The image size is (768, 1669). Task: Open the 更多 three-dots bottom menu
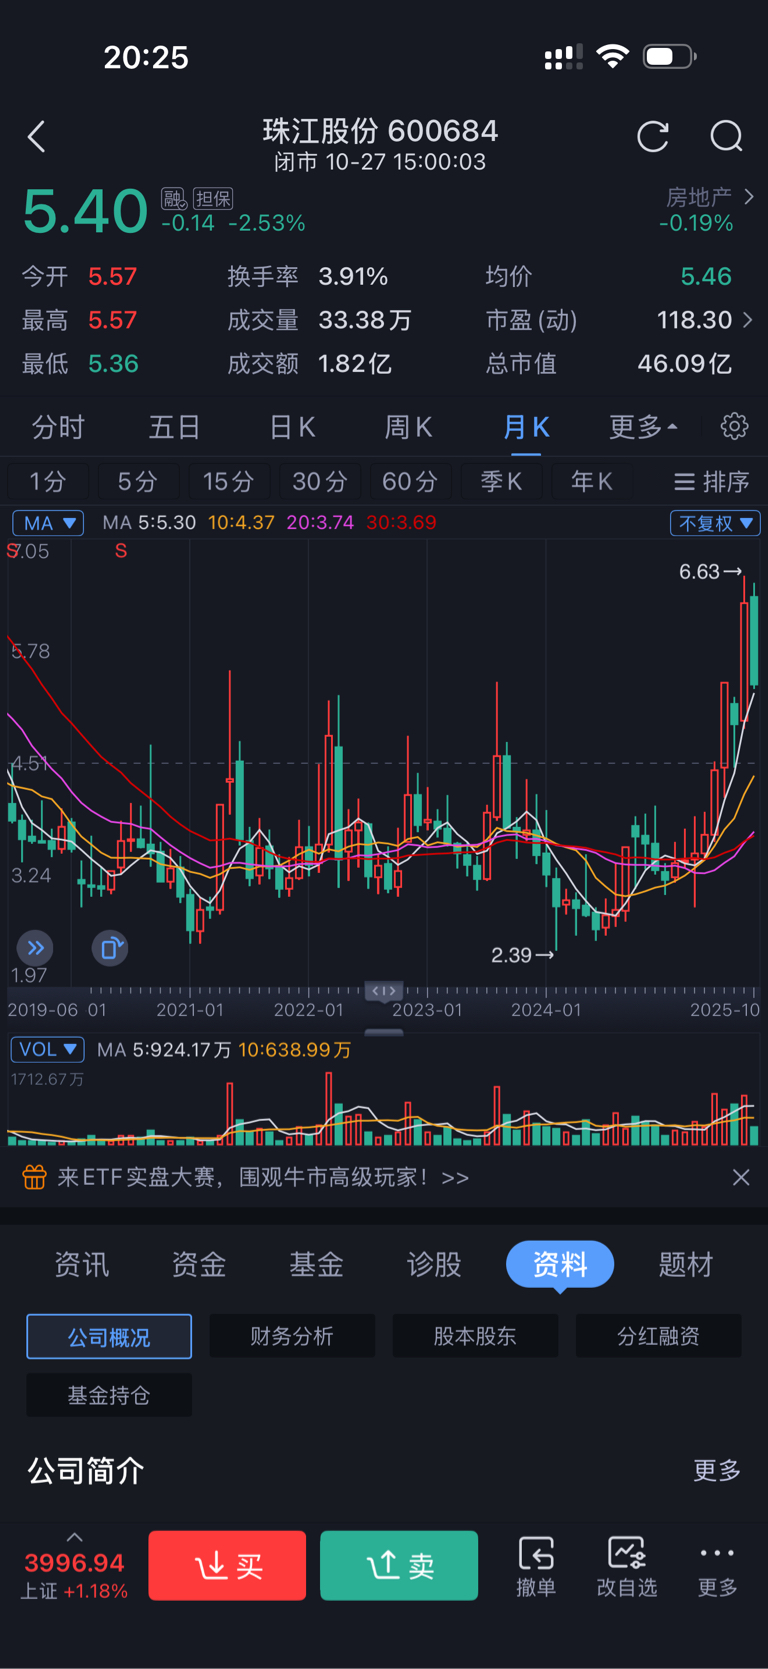(x=718, y=1567)
